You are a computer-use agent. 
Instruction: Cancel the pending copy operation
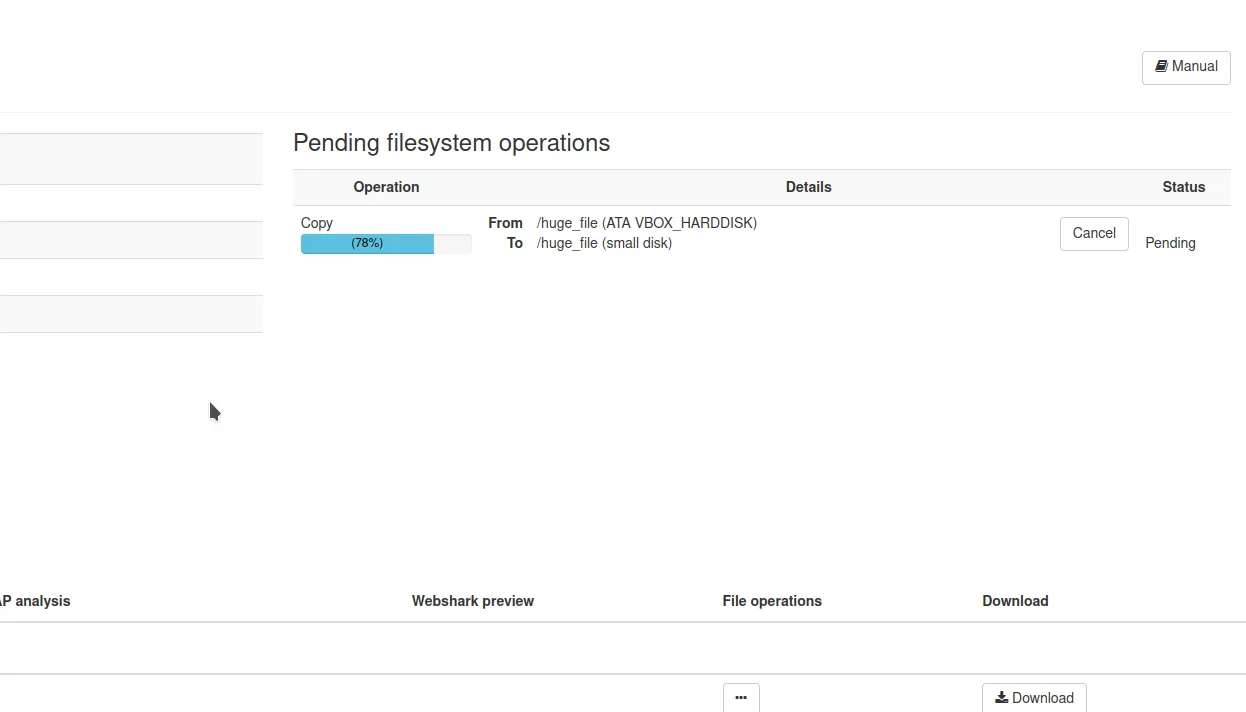1093,233
